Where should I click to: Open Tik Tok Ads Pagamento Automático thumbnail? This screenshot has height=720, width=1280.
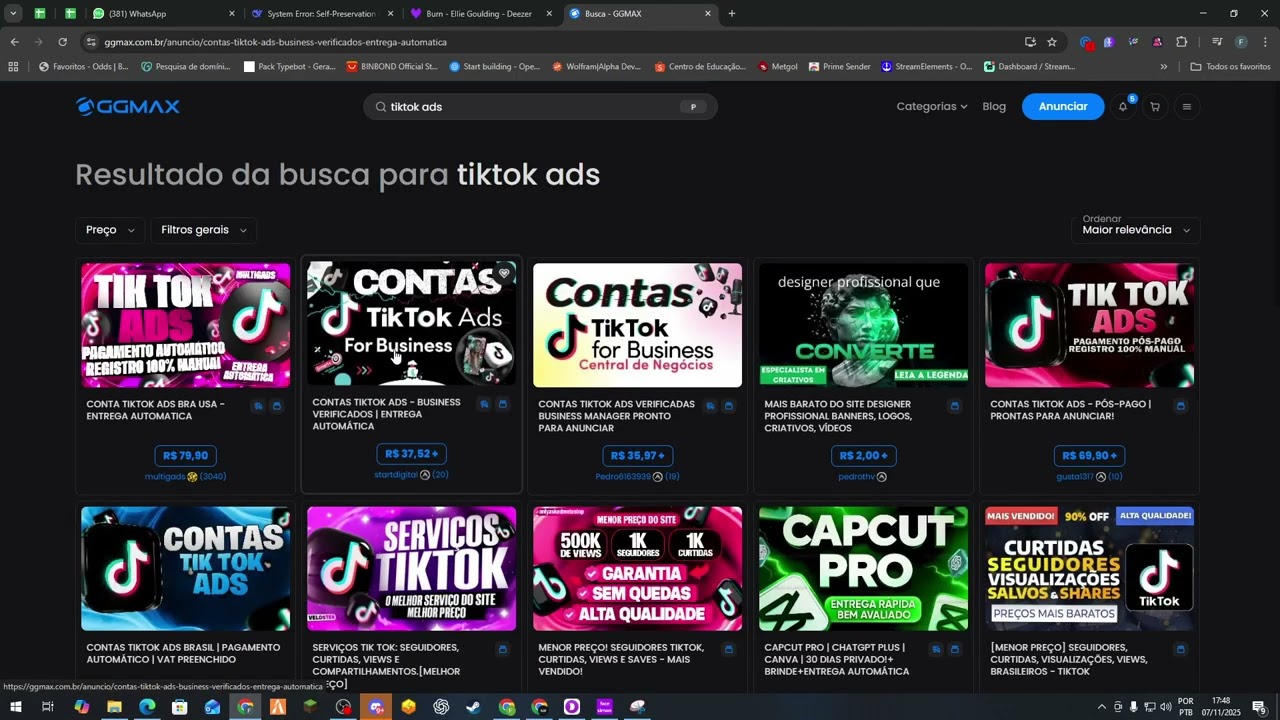pos(185,325)
